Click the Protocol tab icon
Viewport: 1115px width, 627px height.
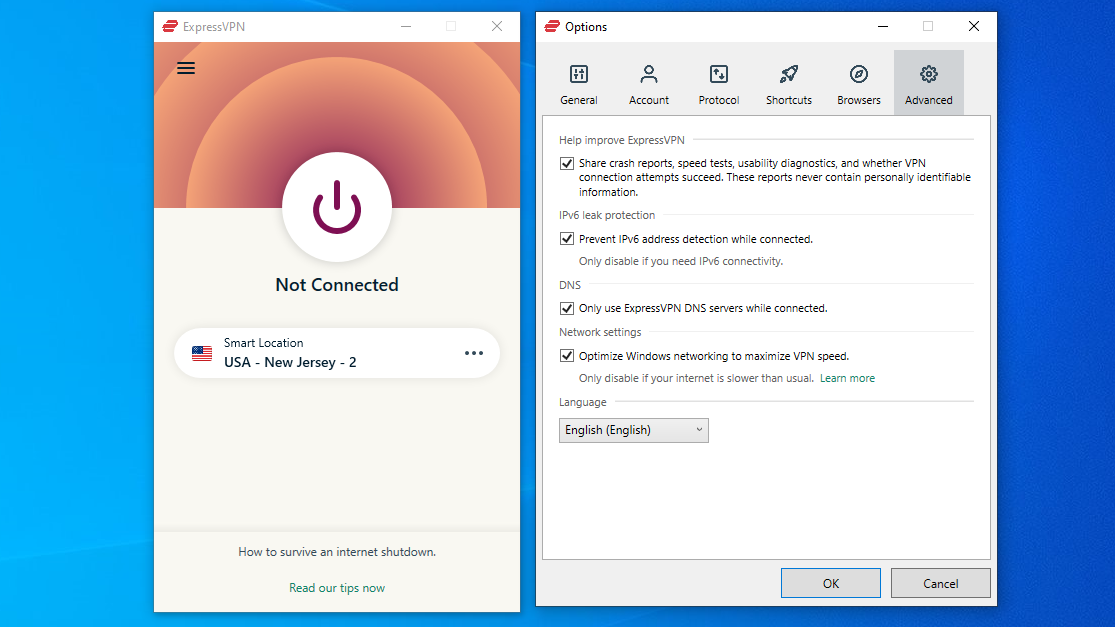[x=718, y=75]
